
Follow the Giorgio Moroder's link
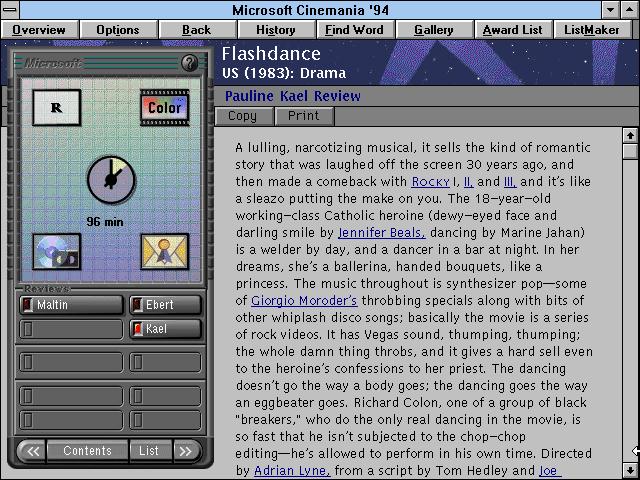click(x=304, y=301)
